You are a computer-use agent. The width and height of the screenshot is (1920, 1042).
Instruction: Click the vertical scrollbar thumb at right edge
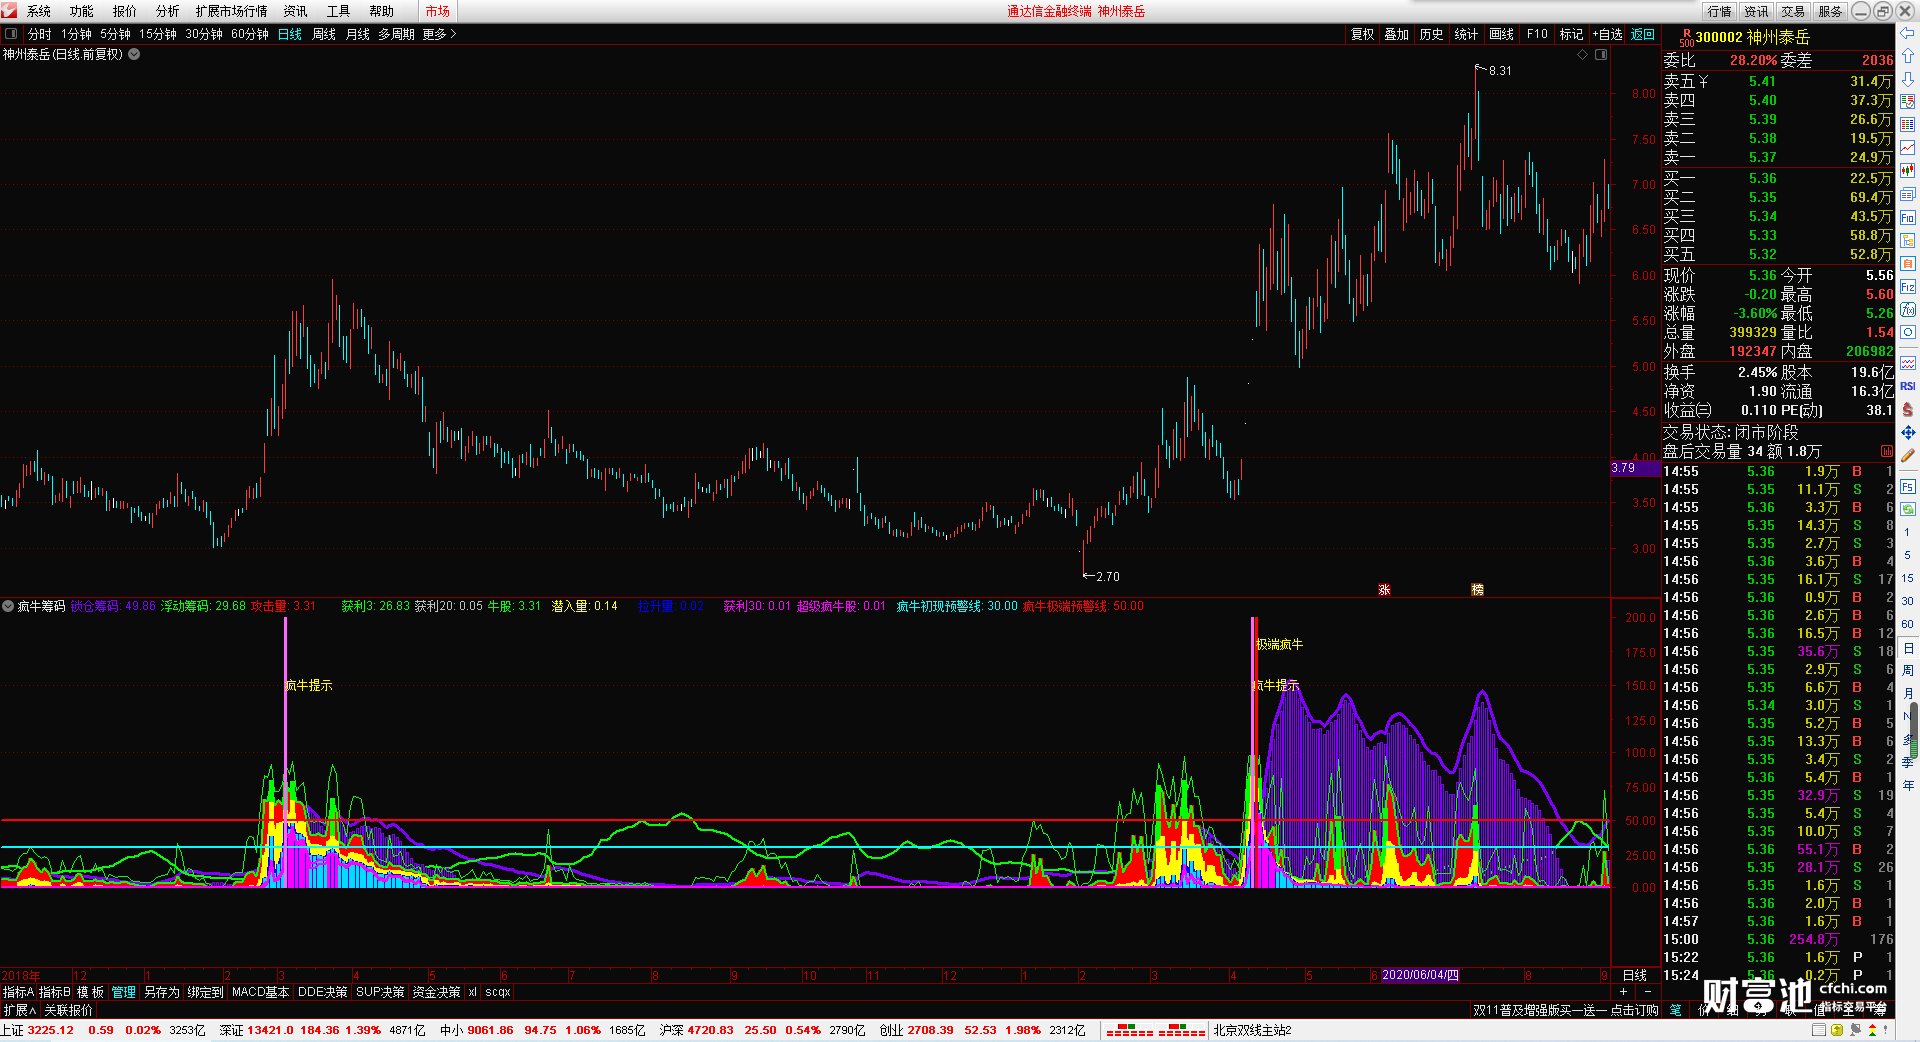coord(1914,728)
